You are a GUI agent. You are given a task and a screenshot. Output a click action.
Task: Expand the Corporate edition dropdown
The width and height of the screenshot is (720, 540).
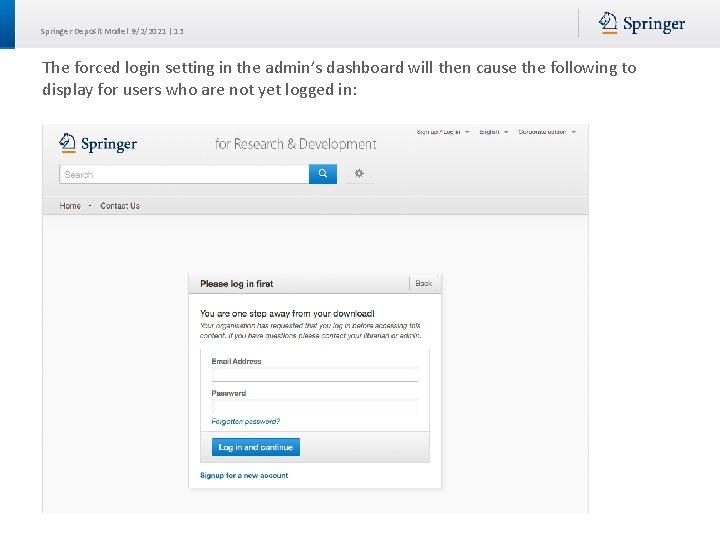click(546, 132)
